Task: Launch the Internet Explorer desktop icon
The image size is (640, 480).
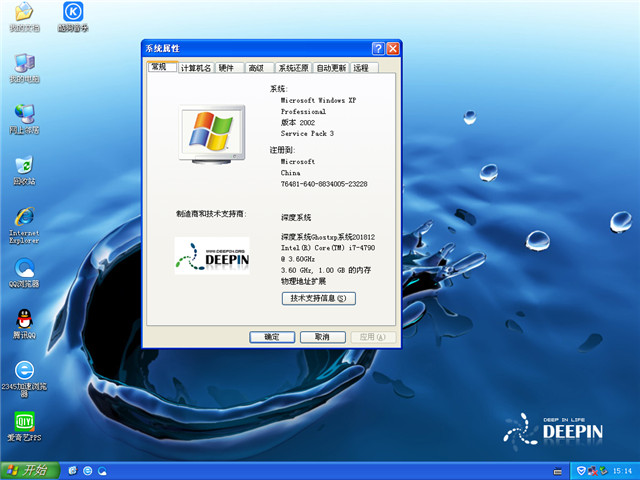Action: pos(24,225)
